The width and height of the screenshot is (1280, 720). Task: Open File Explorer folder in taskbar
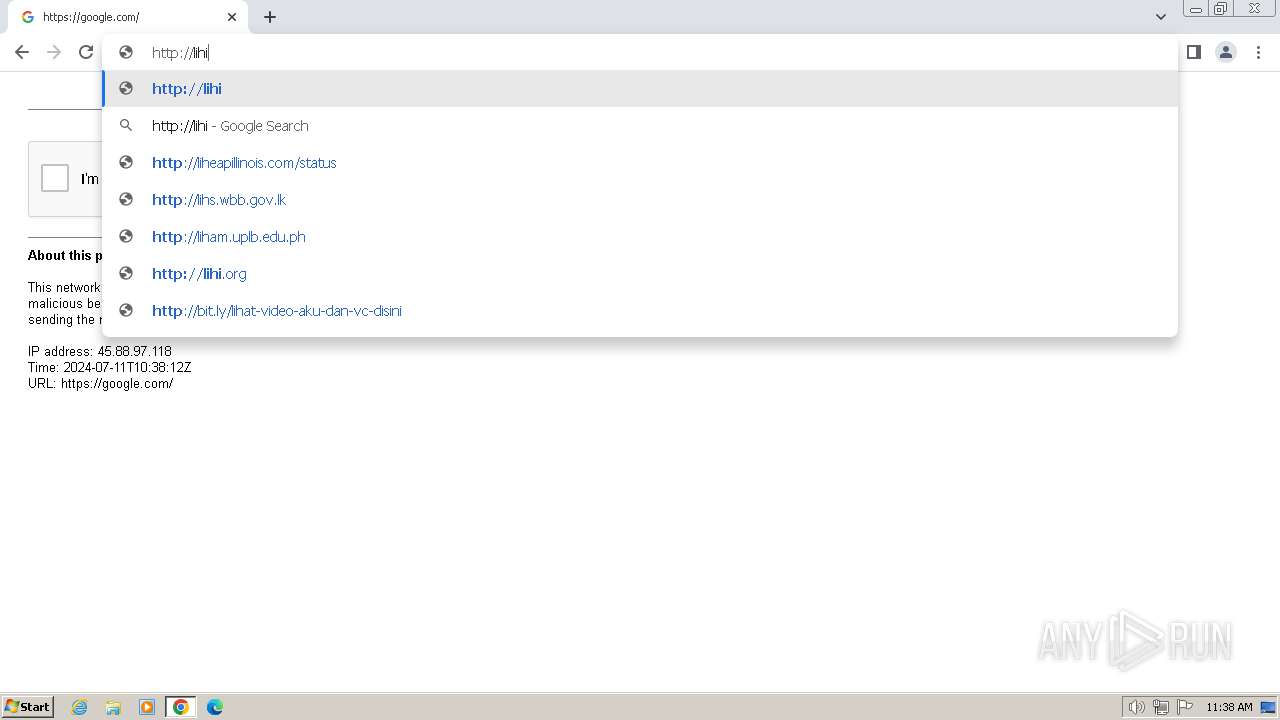[x=113, y=707]
